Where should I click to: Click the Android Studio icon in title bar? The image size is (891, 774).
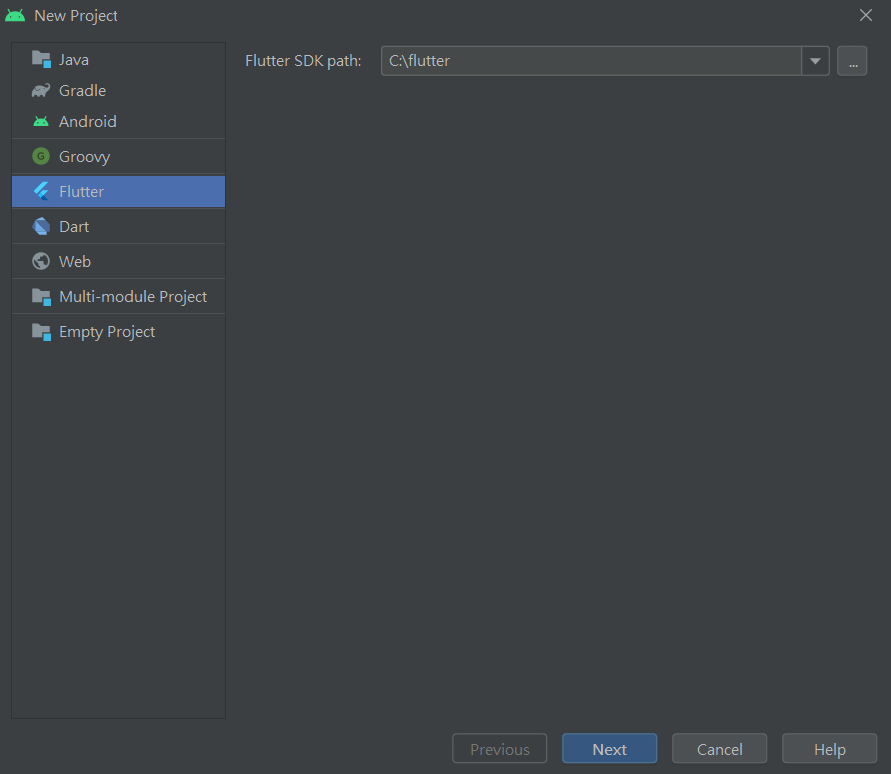coord(15,15)
